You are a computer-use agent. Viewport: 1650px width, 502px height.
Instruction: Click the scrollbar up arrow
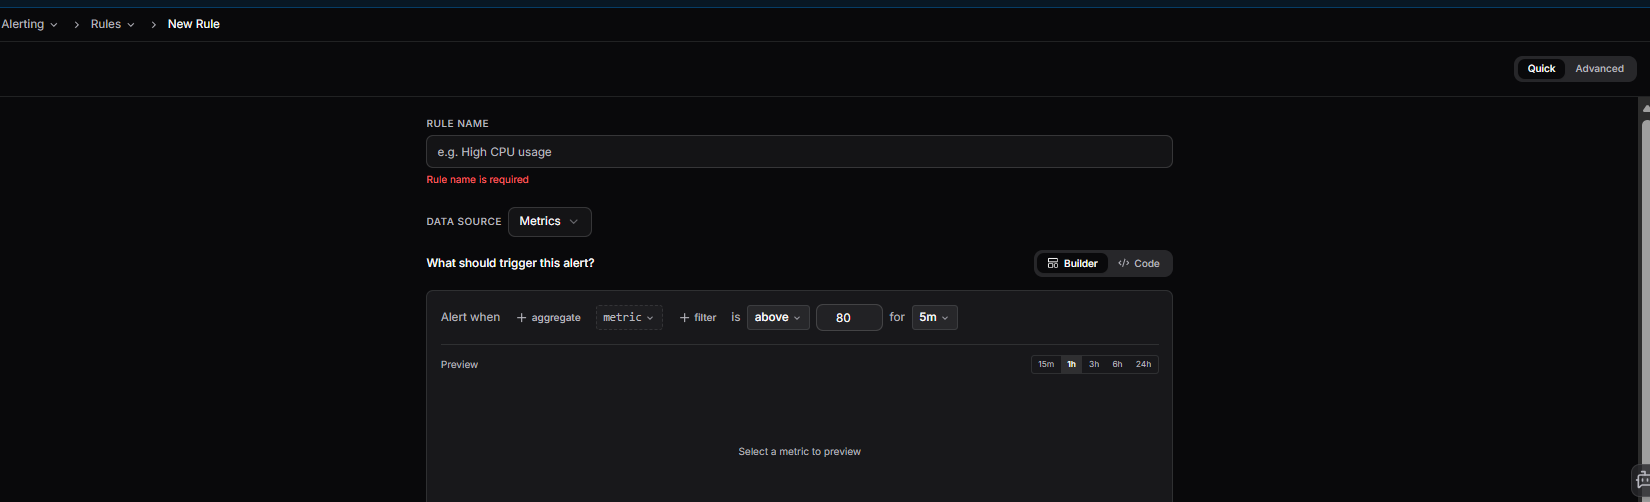tap(1645, 107)
